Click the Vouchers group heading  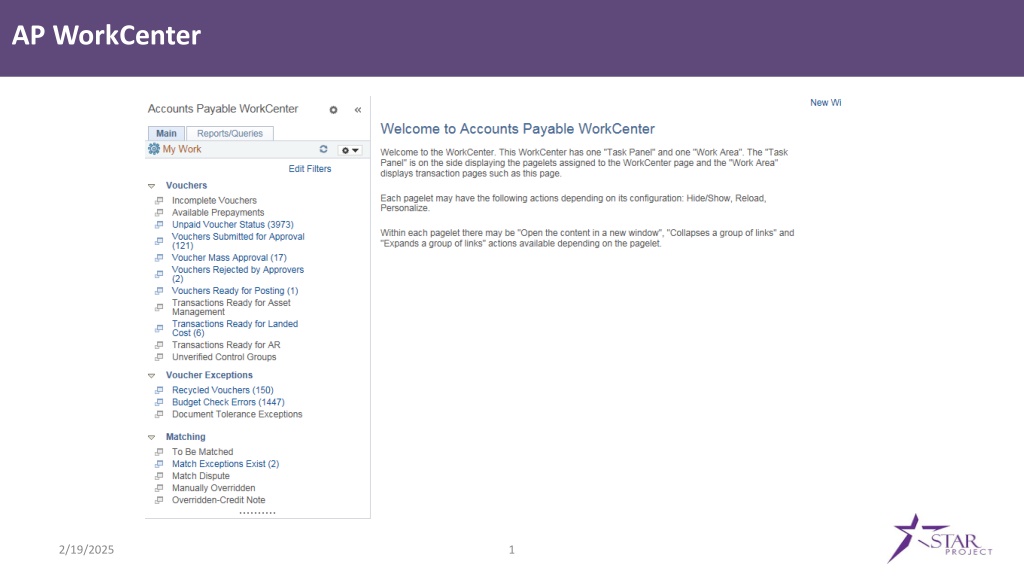[x=186, y=185]
